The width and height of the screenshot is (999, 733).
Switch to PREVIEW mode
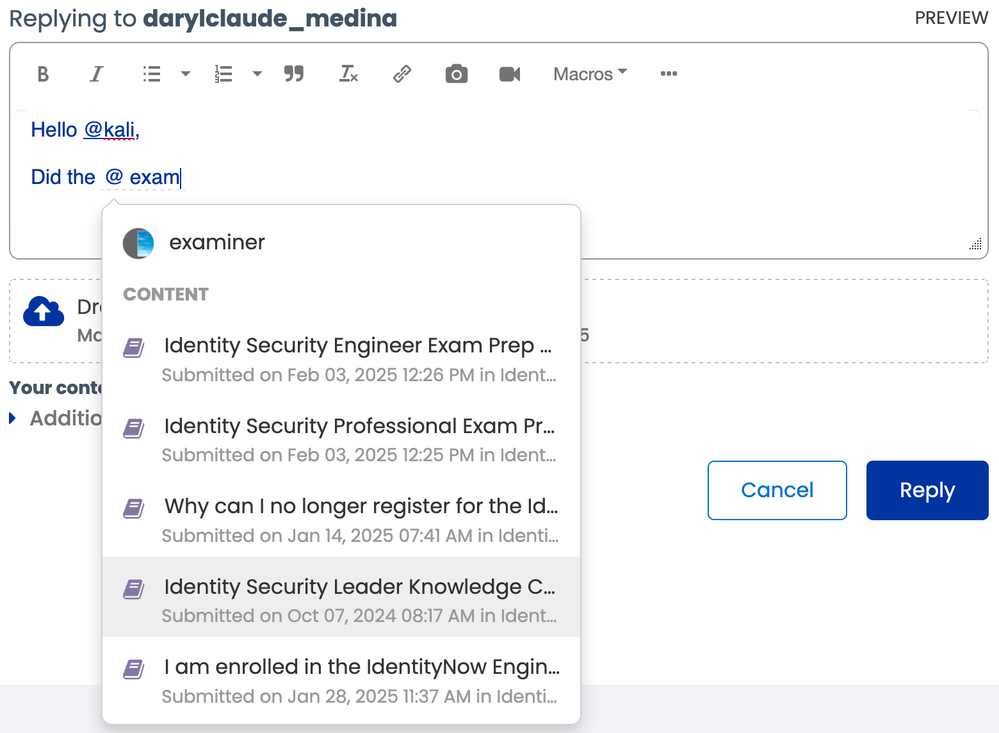951,19
